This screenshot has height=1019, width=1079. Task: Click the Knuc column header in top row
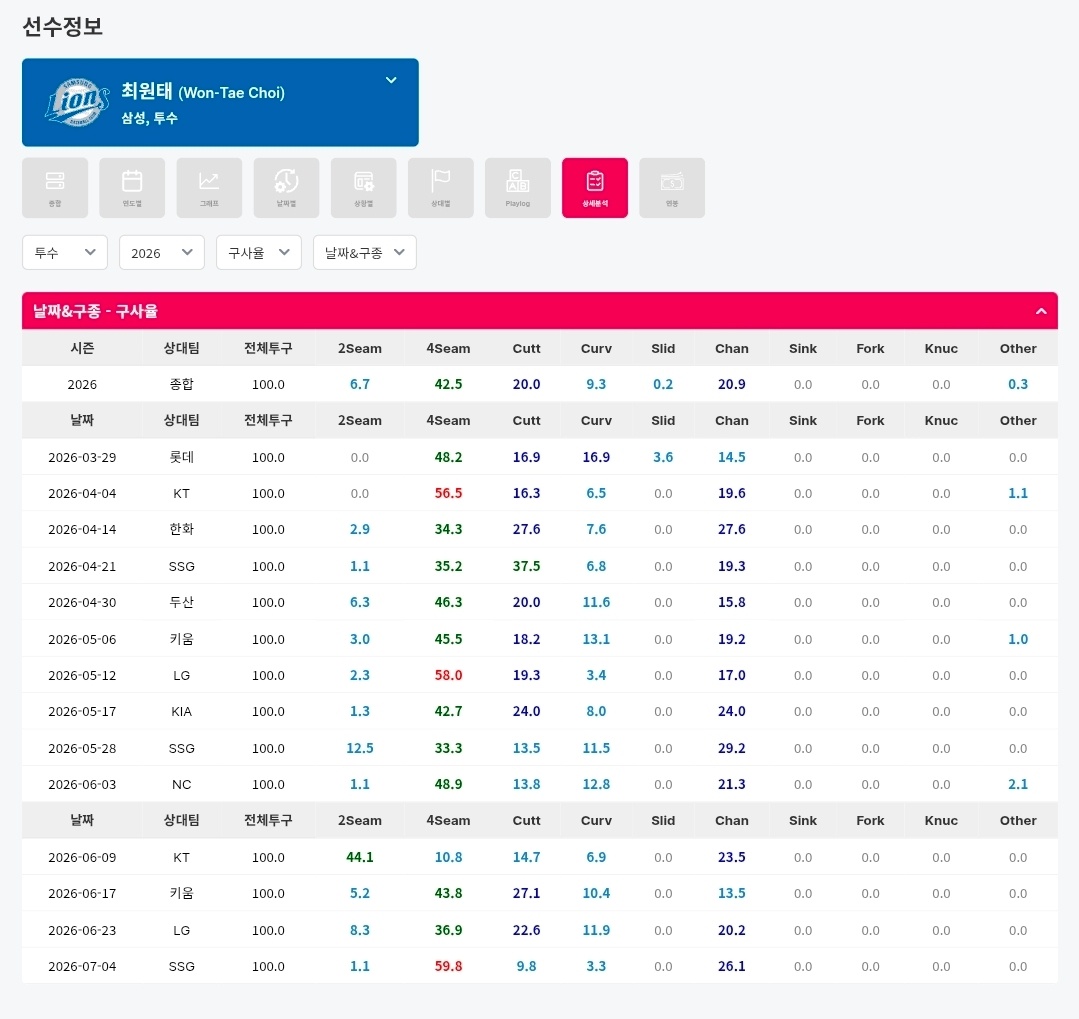click(941, 348)
